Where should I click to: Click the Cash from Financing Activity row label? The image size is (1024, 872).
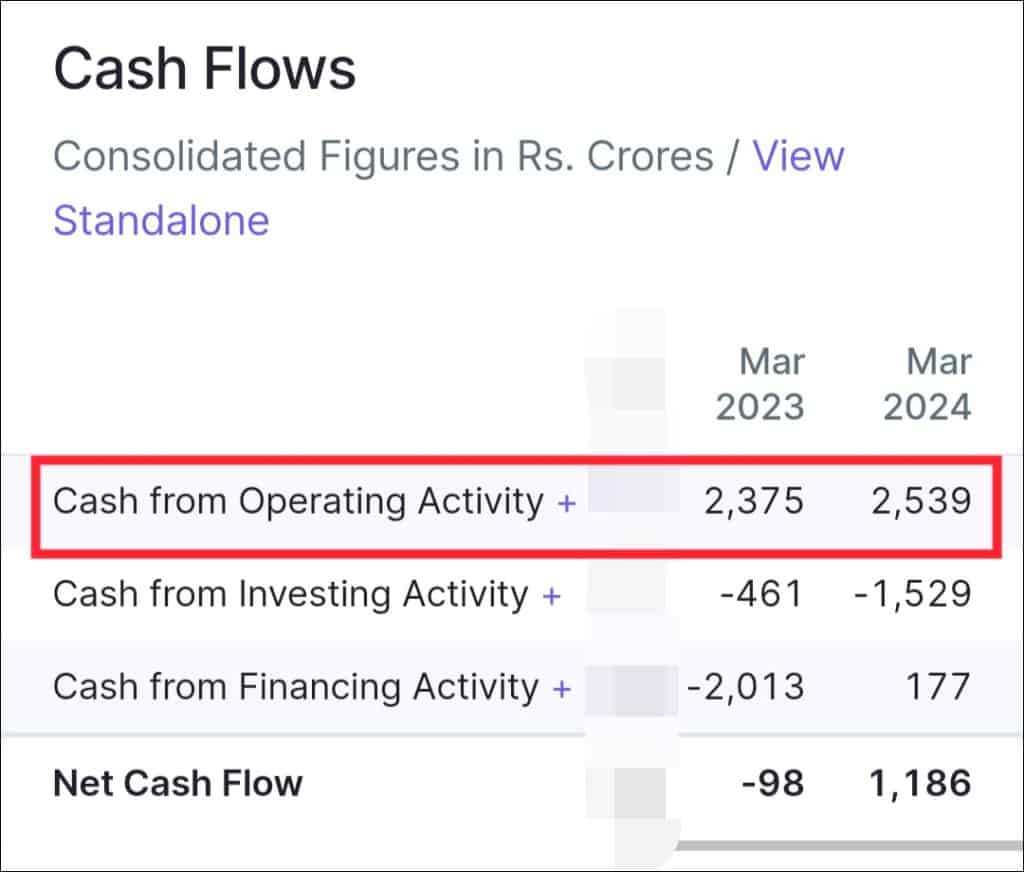point(295,688)
